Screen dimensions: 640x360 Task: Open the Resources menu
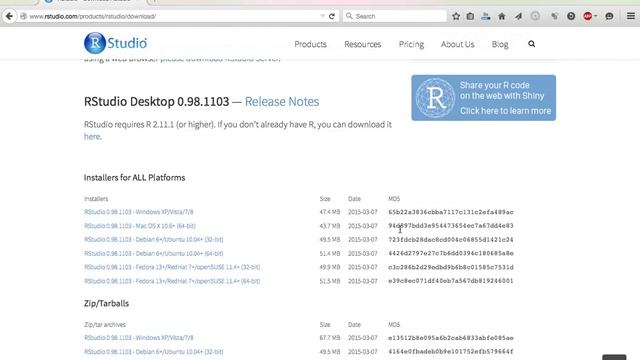pos(362,44)
